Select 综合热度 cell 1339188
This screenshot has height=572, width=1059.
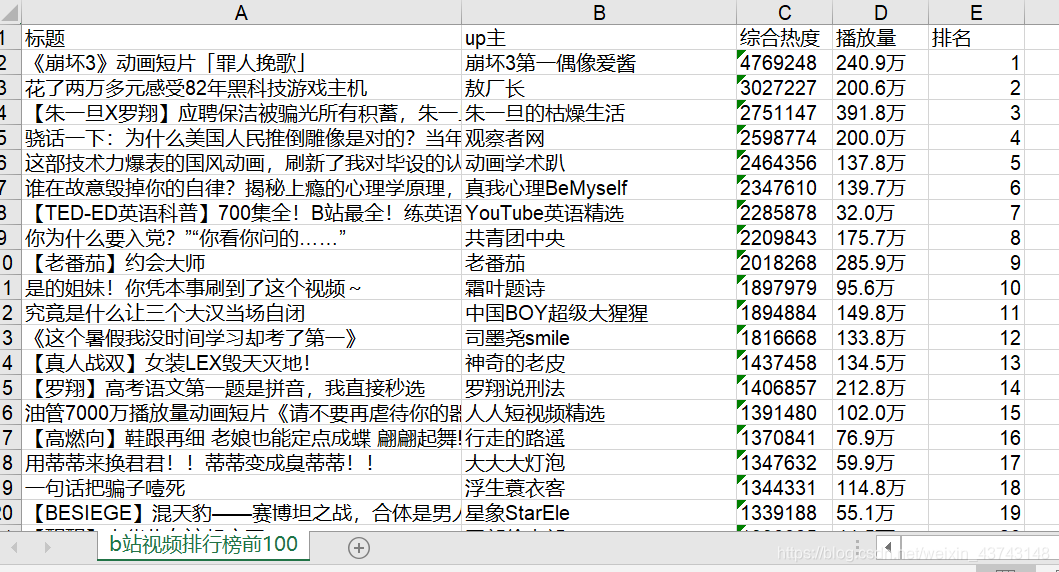[784, 513]
